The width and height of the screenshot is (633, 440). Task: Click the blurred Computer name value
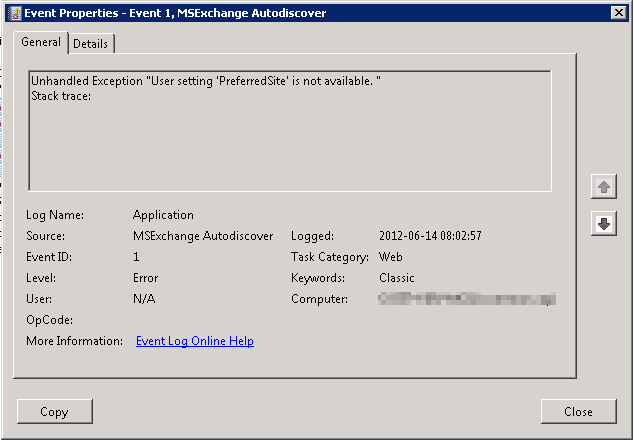pyautogui.click(x=467, y=299)
